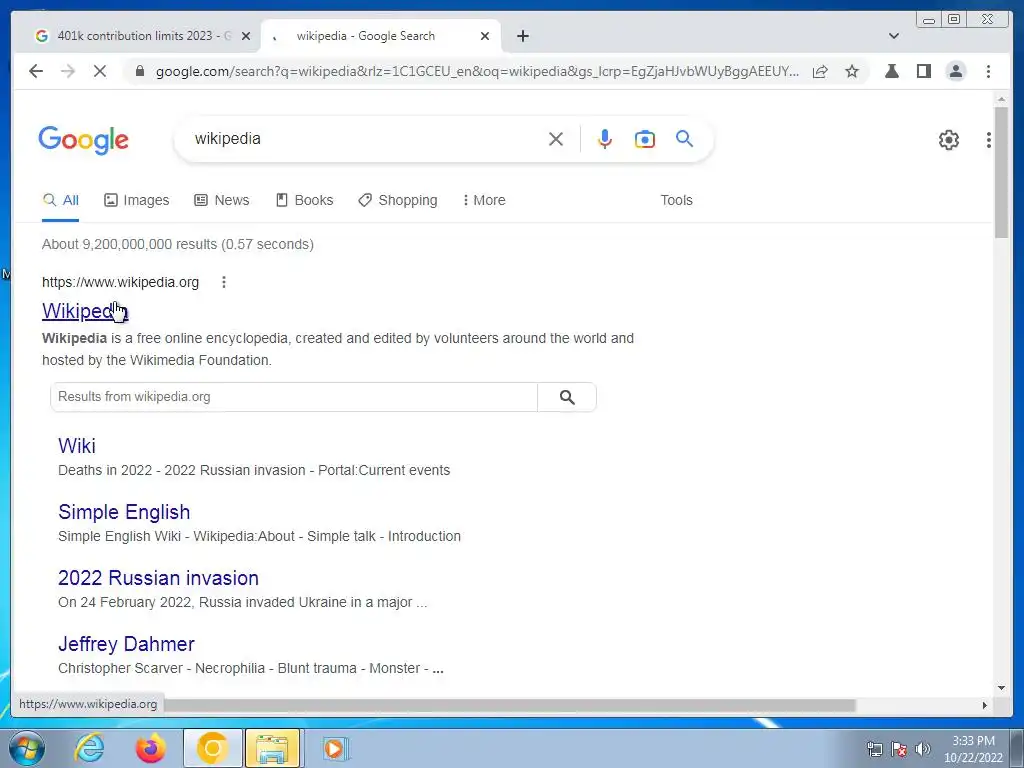Switch to Shopping results tab

point(398,200)
